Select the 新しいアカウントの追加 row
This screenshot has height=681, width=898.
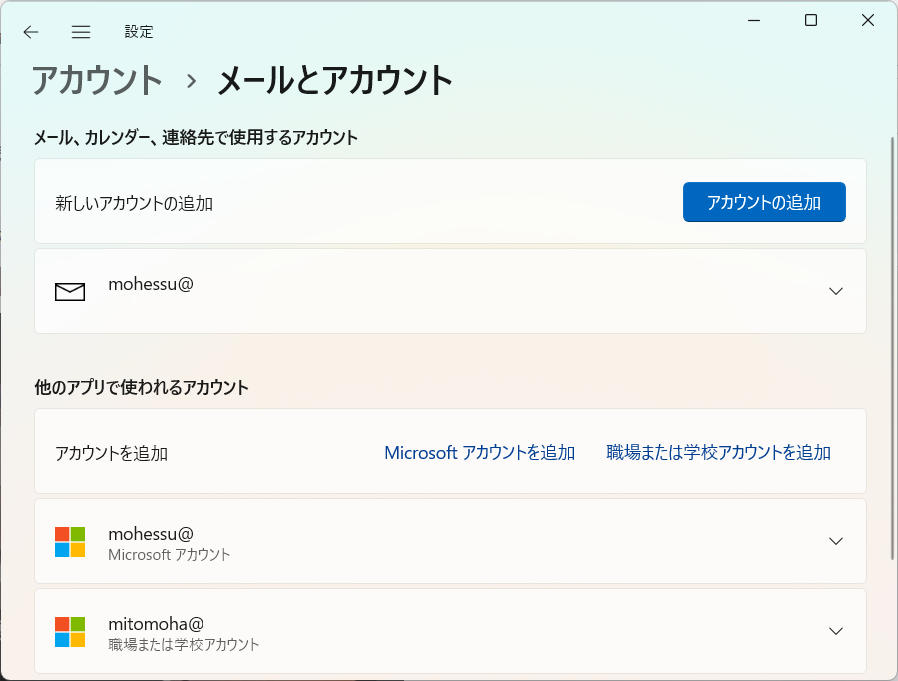[134, 203]
